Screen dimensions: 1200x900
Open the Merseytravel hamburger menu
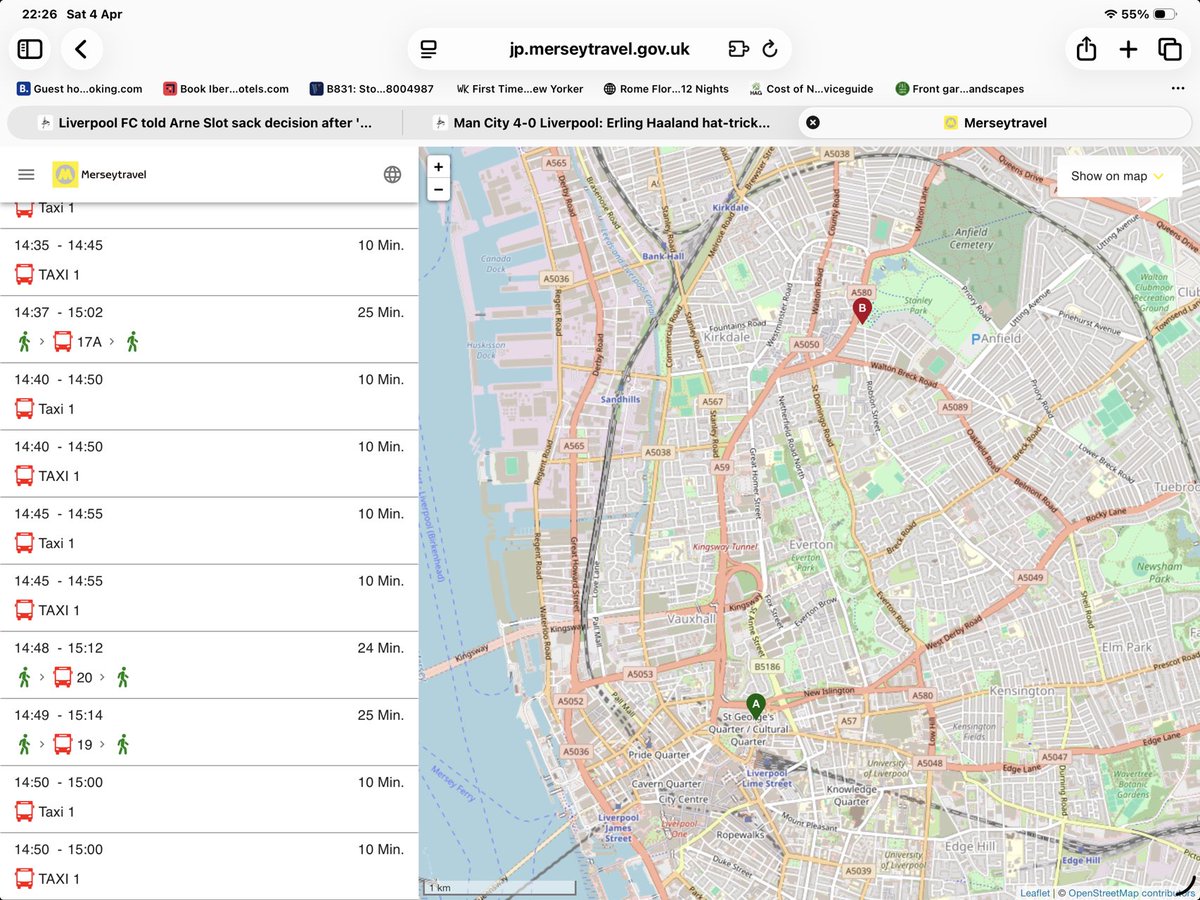point(26,175)
